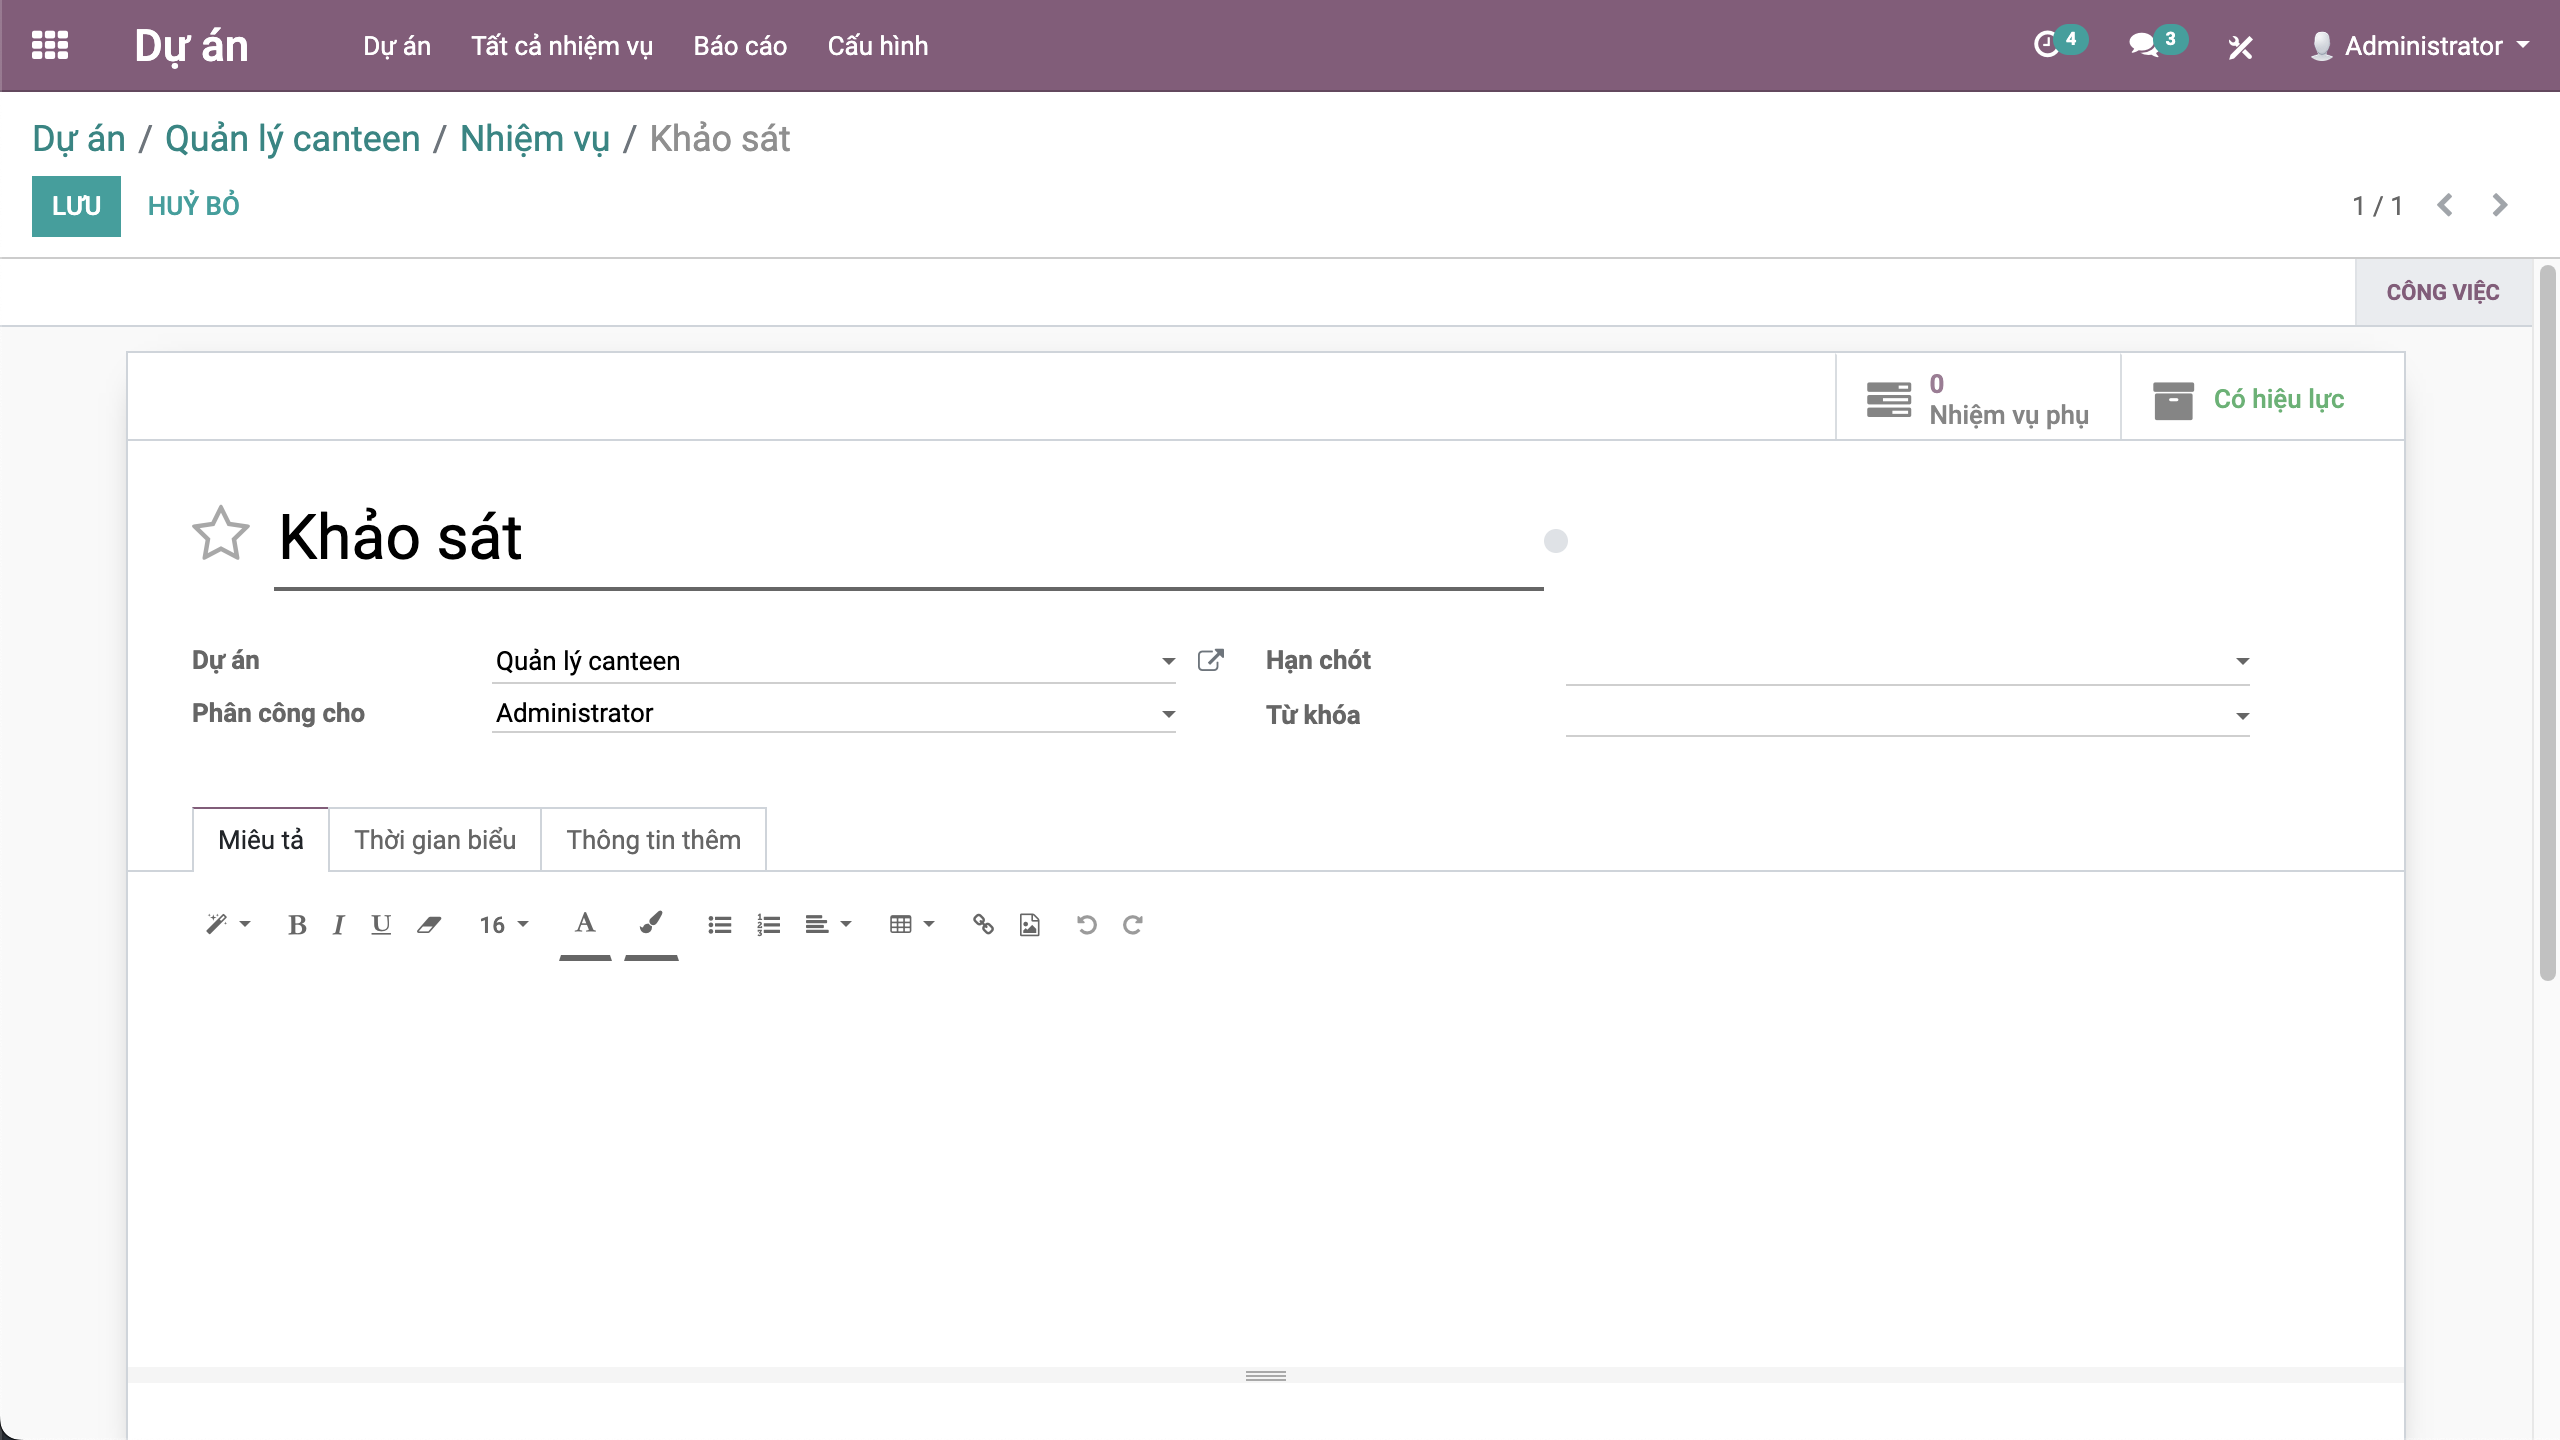Open the apps grid menu
The height and width of the screenshot is (1440, 2560).
pyautogui.click(x=50, y=45)
